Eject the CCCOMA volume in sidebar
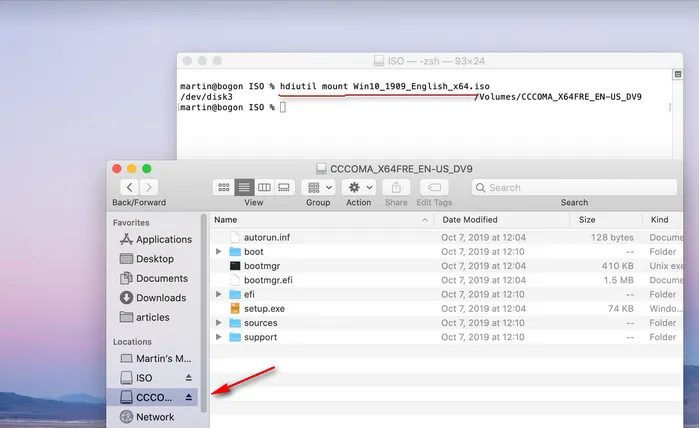 click(188, 397)
